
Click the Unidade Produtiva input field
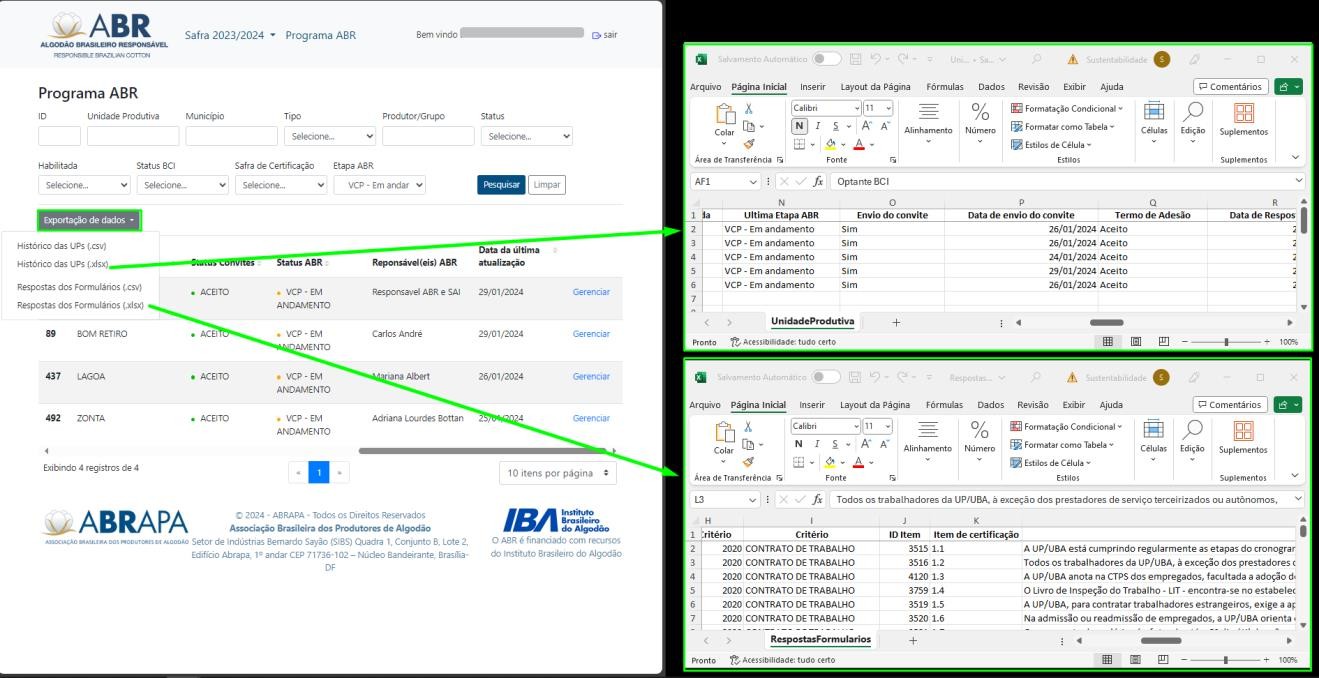133,136
